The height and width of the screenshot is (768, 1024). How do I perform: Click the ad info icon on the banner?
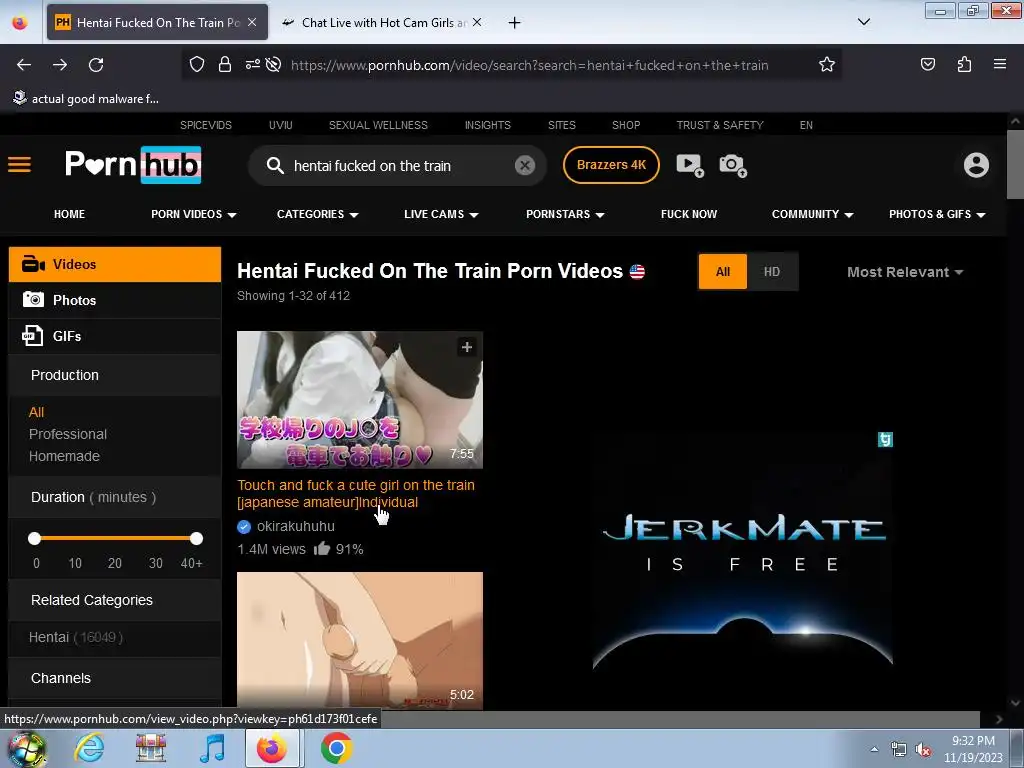(885, 440)
